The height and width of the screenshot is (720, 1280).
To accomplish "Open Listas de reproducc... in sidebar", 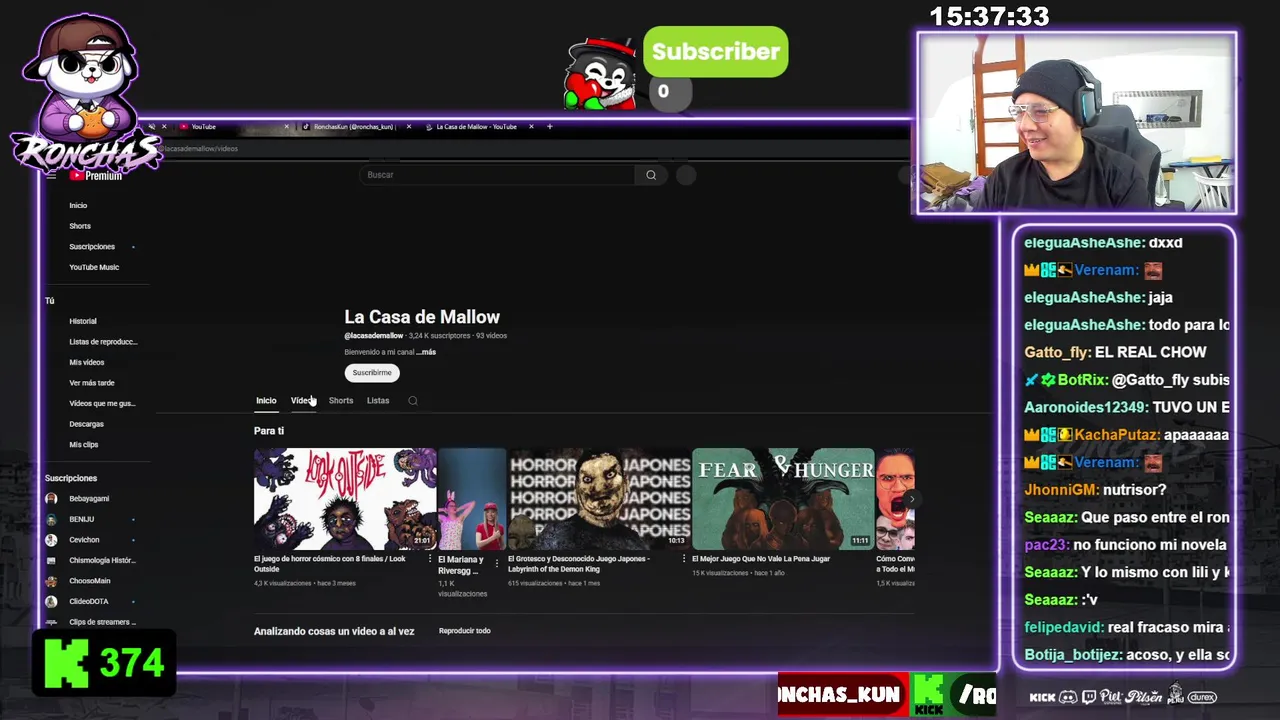I will tap(103, 342).
